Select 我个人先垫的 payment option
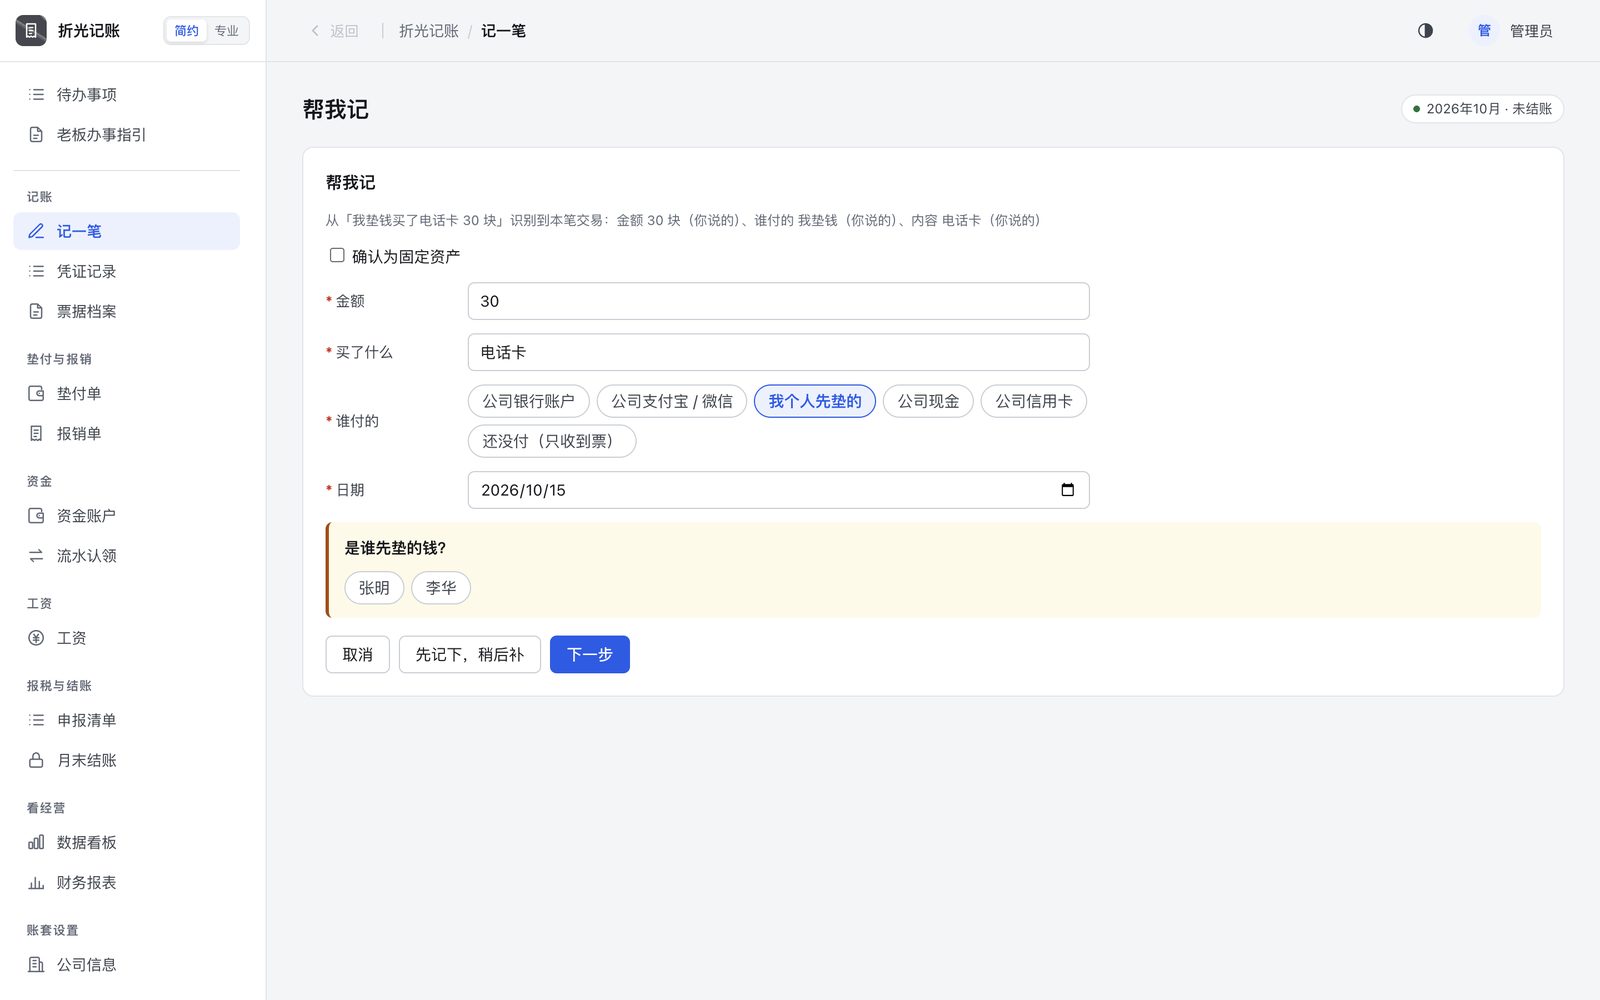1600x1000 pixels. (815, 401)
